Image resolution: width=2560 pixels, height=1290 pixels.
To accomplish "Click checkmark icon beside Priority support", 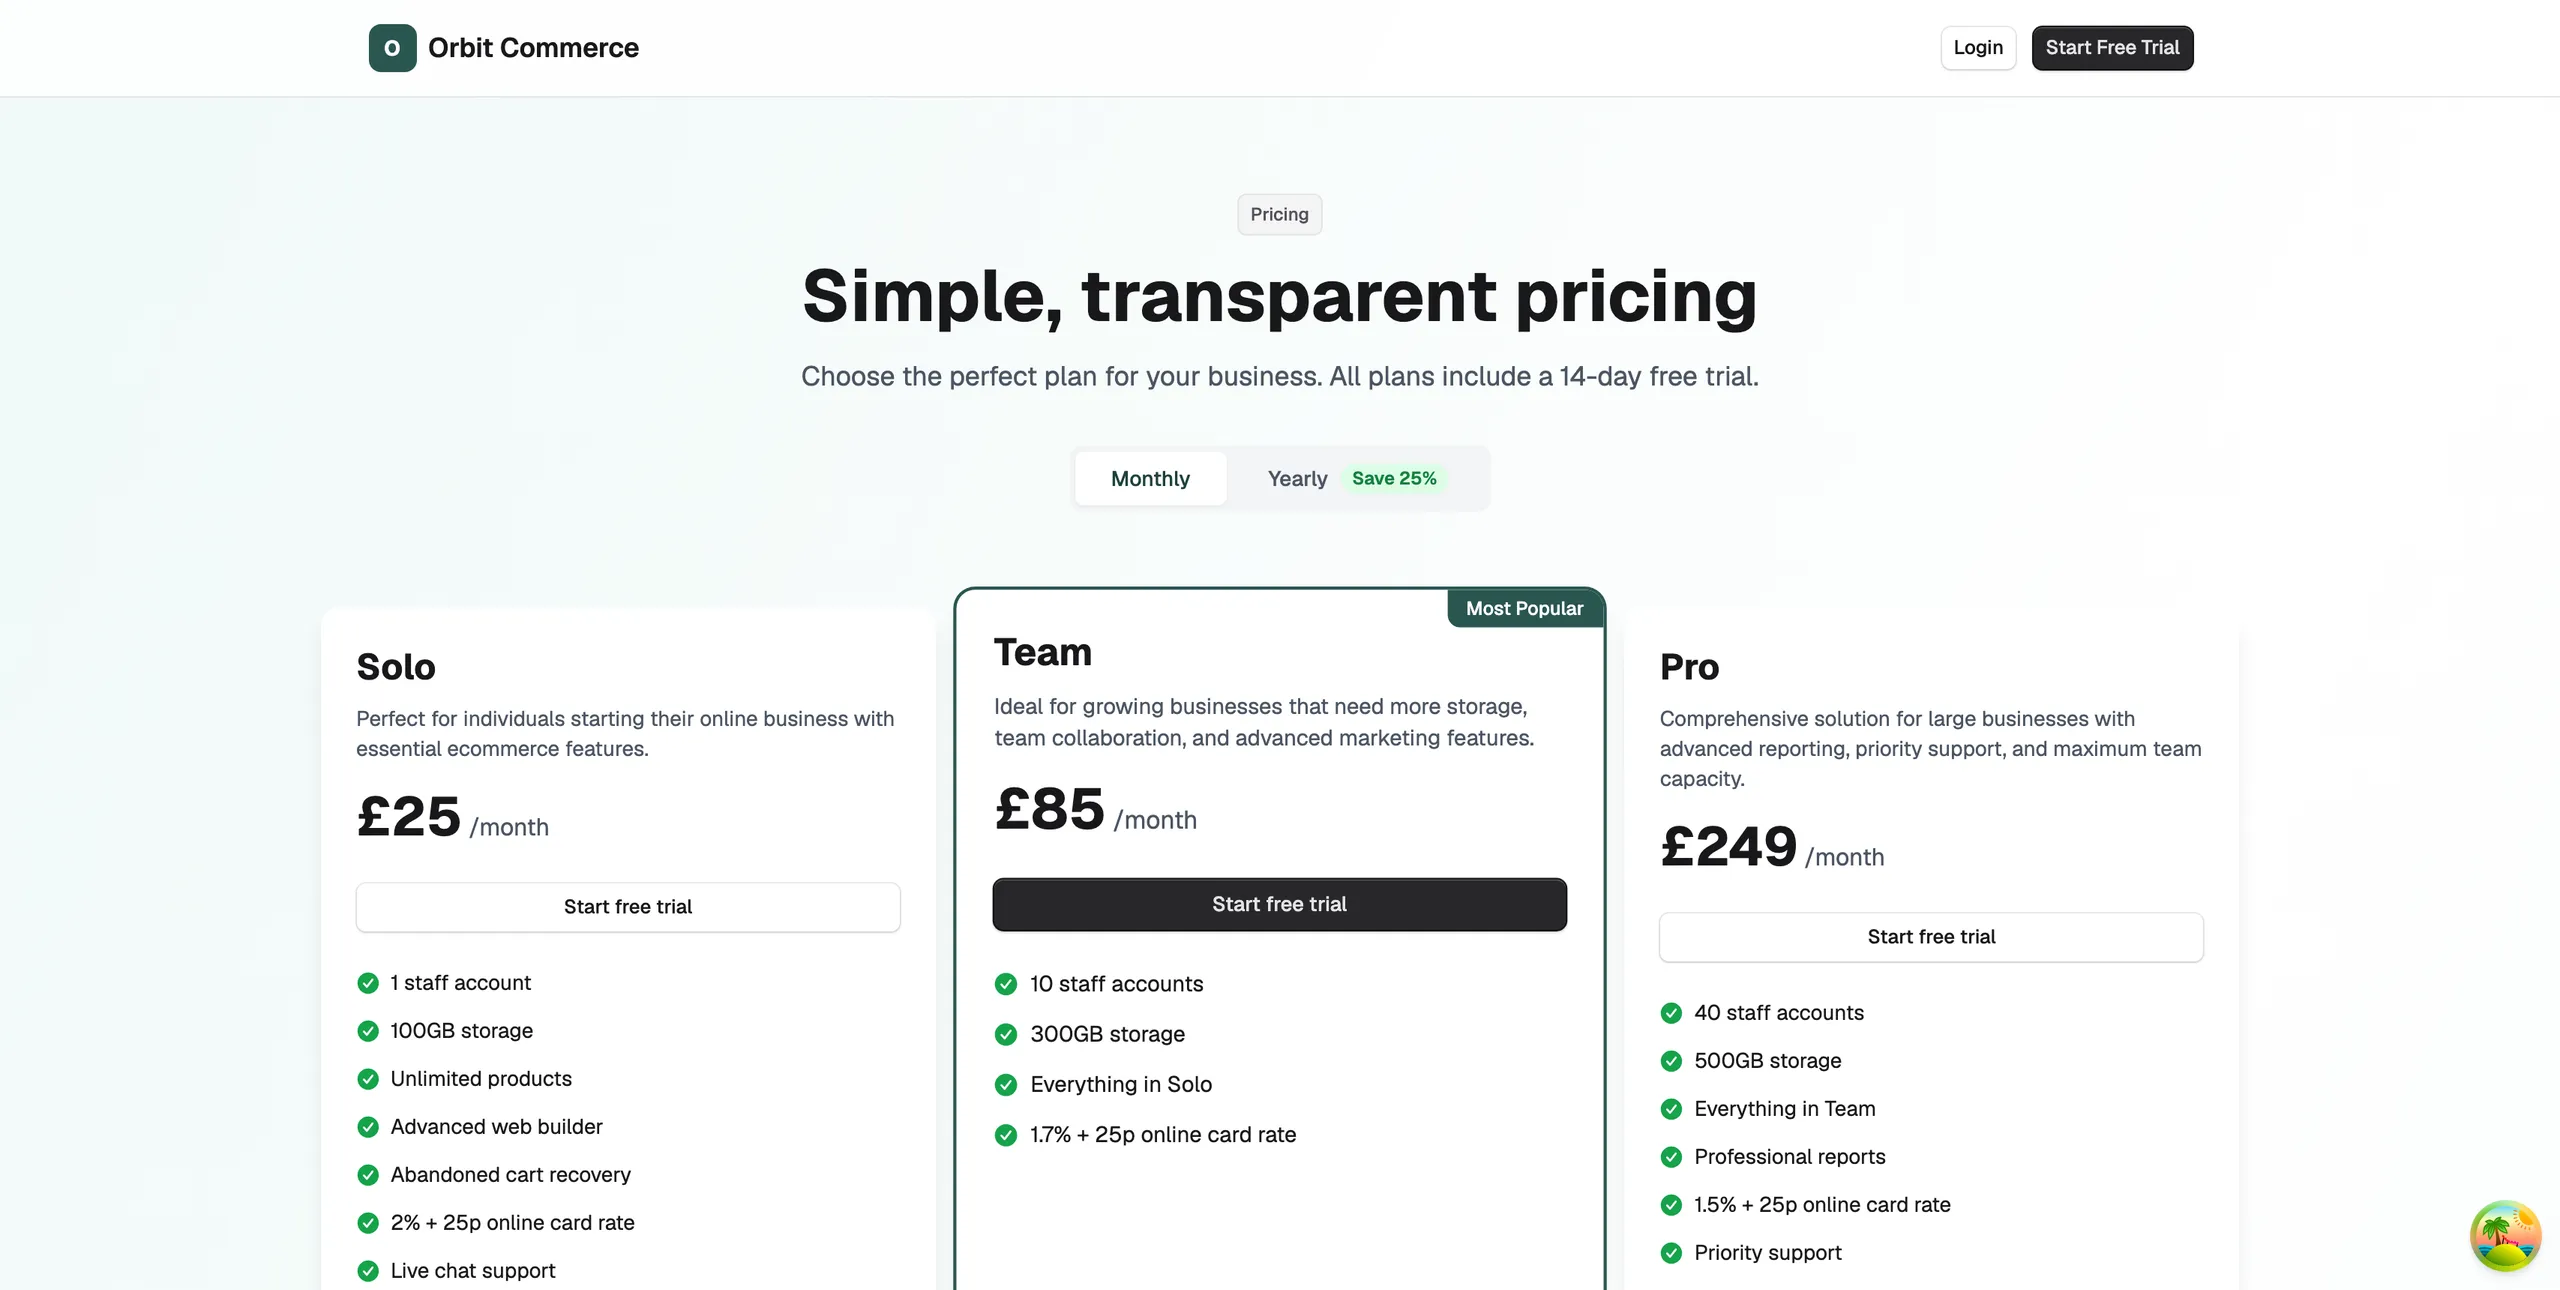I will (x=1671, y=1253).
